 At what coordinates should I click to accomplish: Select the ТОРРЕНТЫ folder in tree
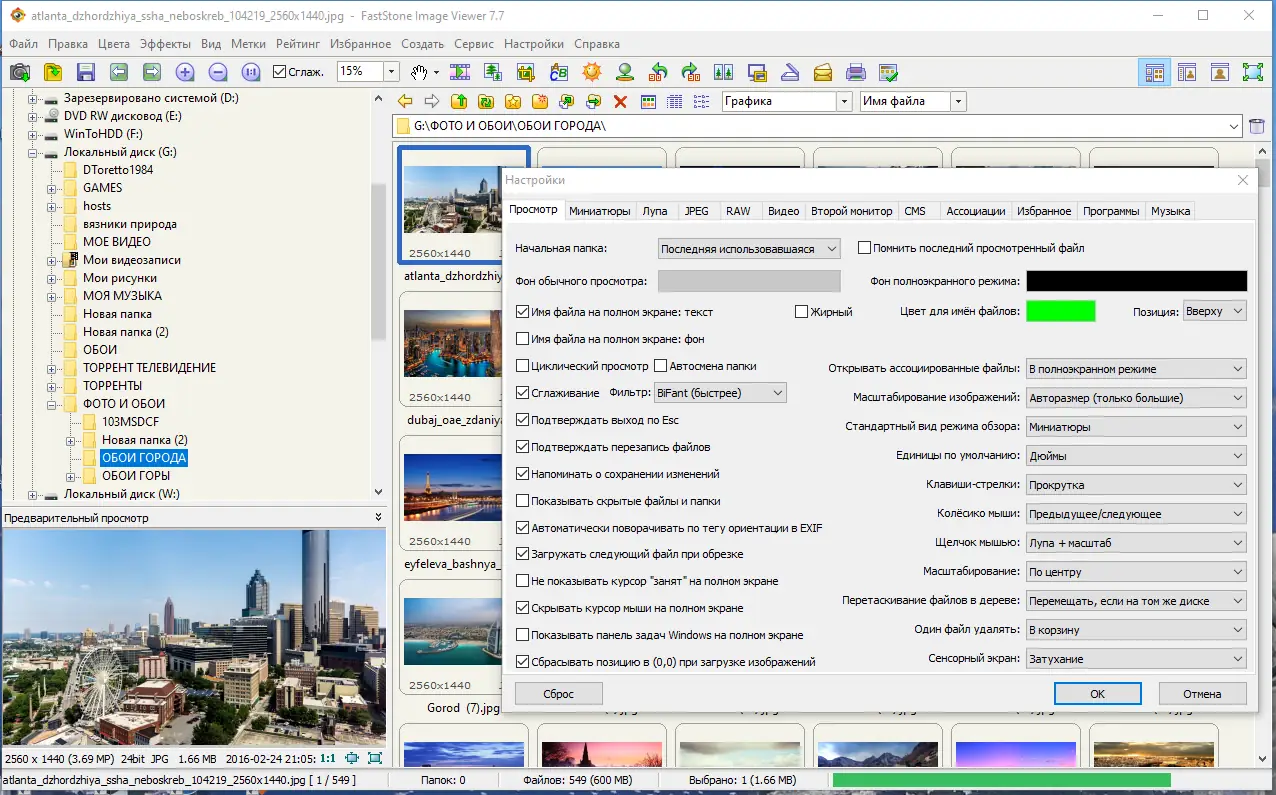(x=112, y=386)
